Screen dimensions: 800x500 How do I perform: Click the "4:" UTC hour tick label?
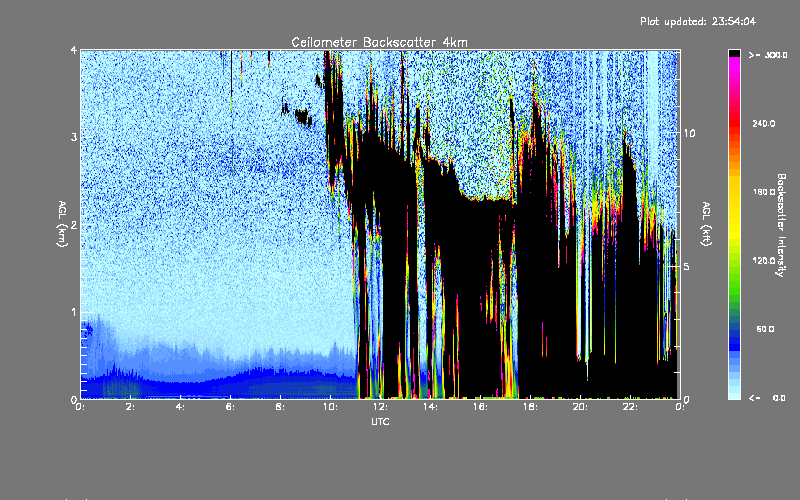click(180, 407)
